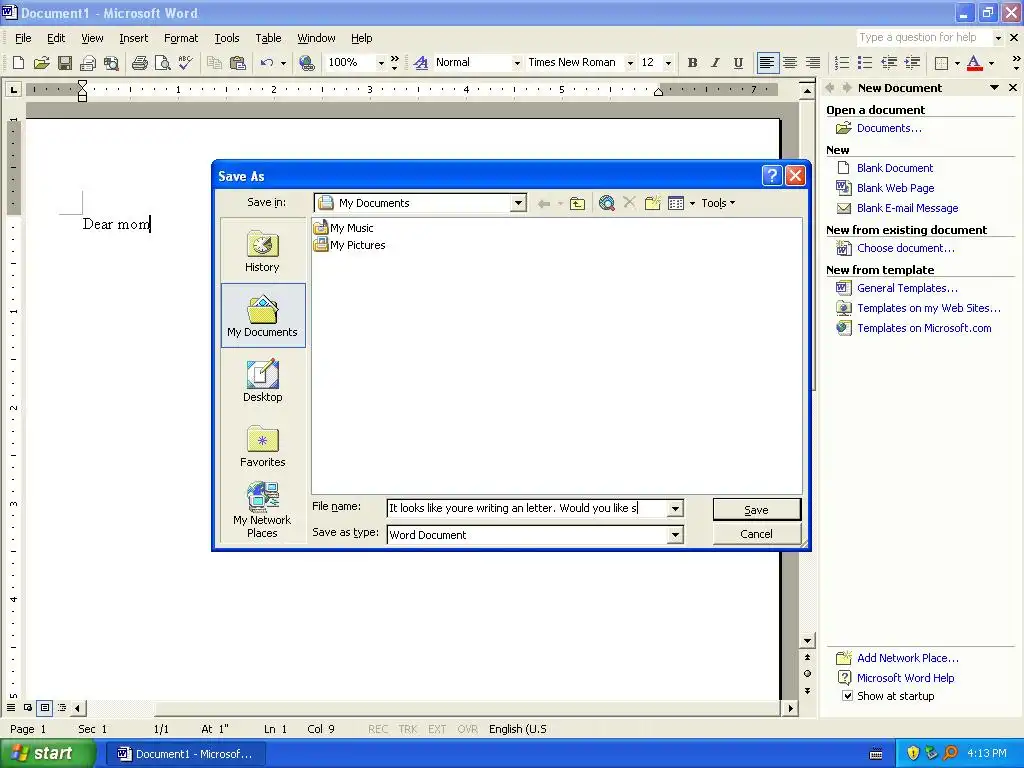Image resolution: width=1024 pixels, height=768 pixels.
Task: Select Favorites in the Save As places bar
Action: pyautogui.click(x=263, y=446)
